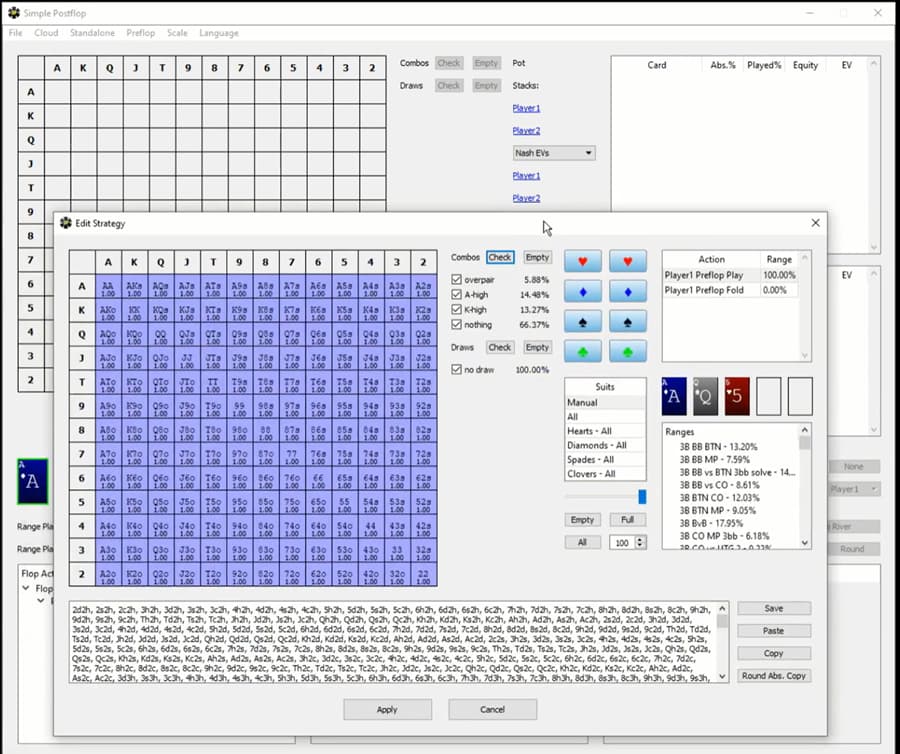This screenshot has width=900, height=754.
Task: Click the Queen board card in Edit Strategy
Action: coord(705,396)
